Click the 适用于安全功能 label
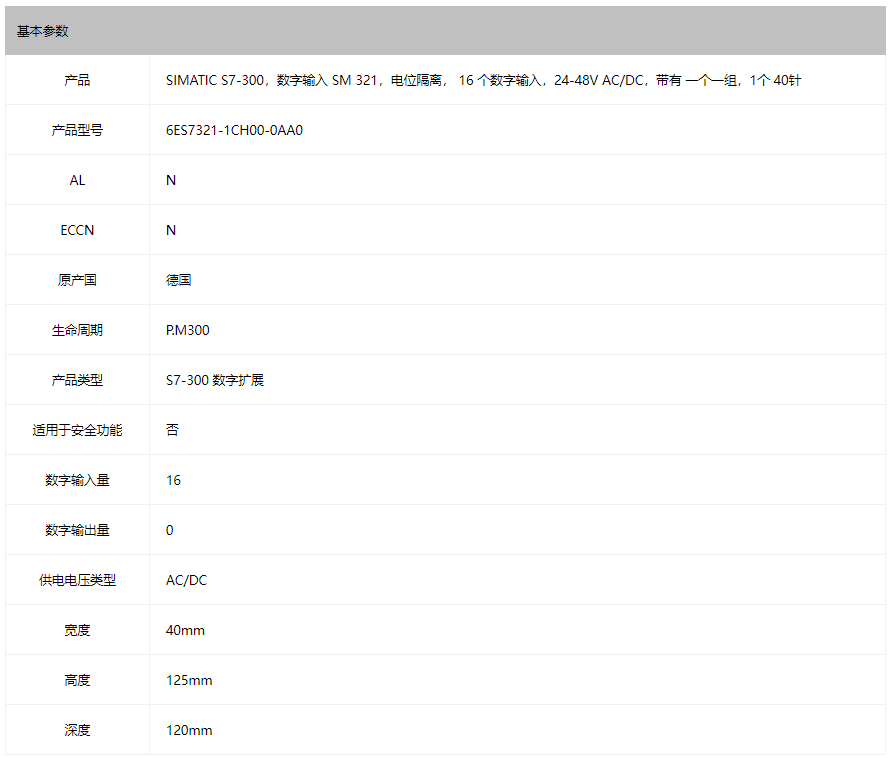Viewport: 893px width, 758px height. [x=77, y=431]
